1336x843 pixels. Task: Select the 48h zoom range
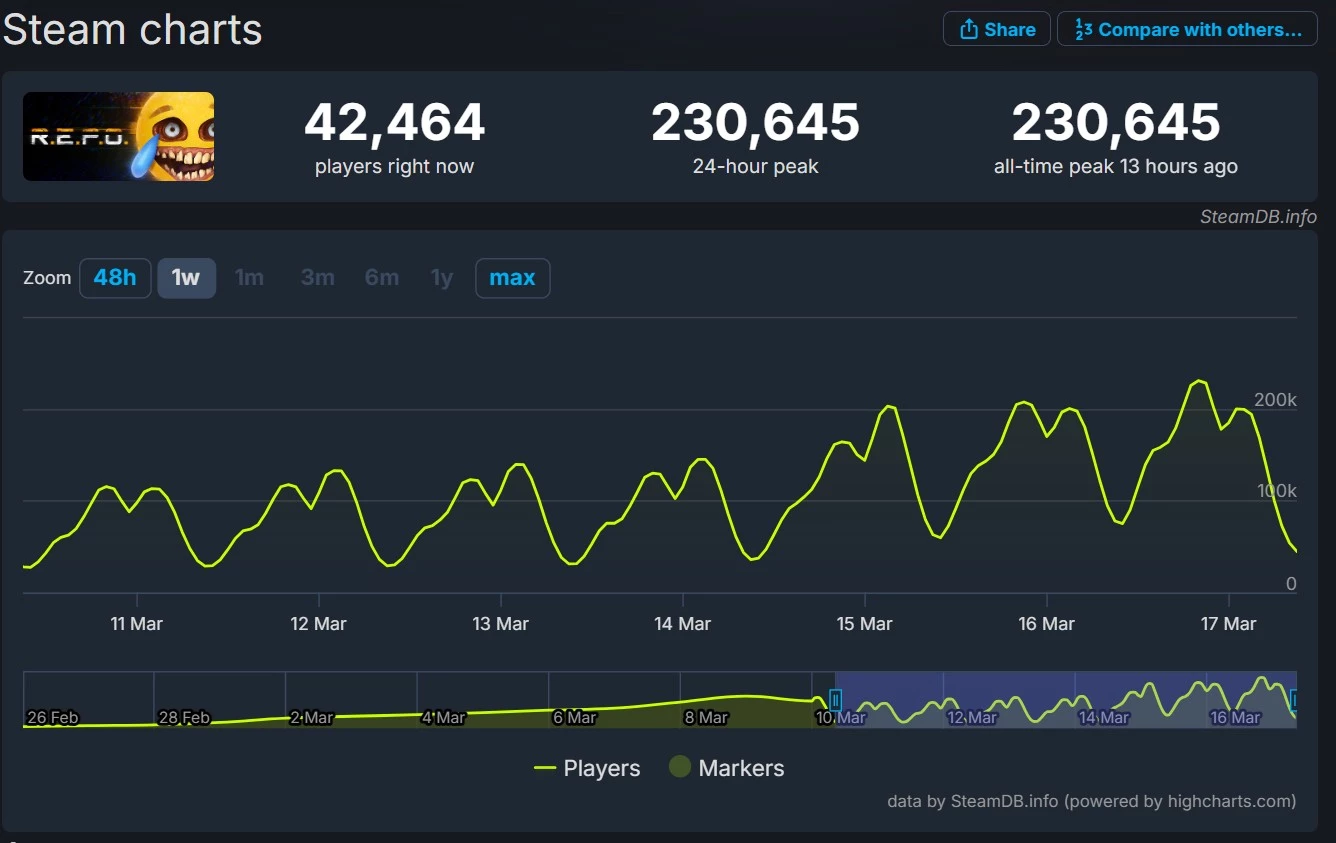tap(115, 278)
